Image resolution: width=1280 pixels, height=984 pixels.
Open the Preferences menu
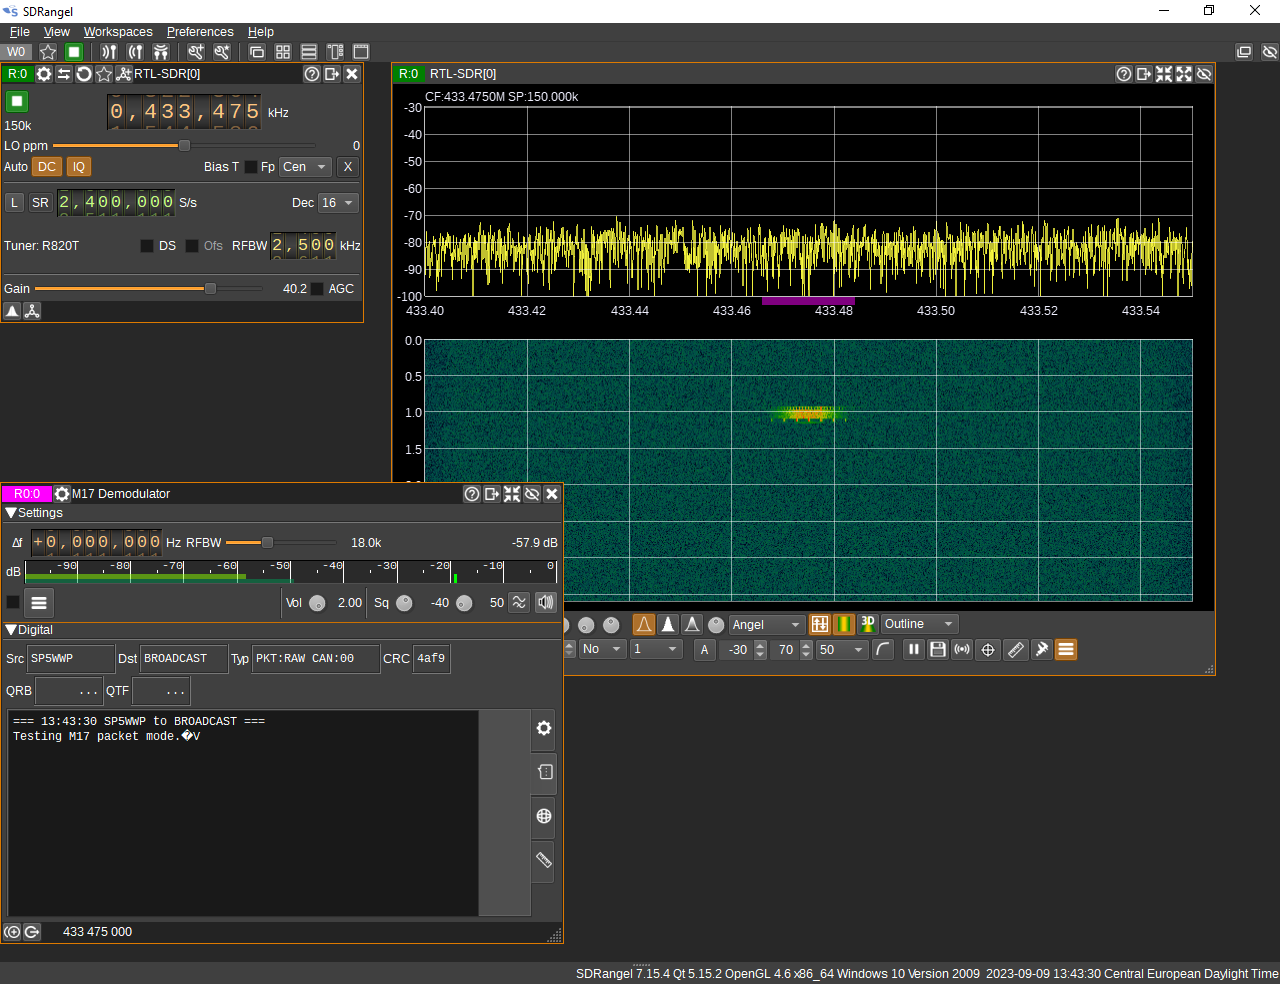[200, 32]
